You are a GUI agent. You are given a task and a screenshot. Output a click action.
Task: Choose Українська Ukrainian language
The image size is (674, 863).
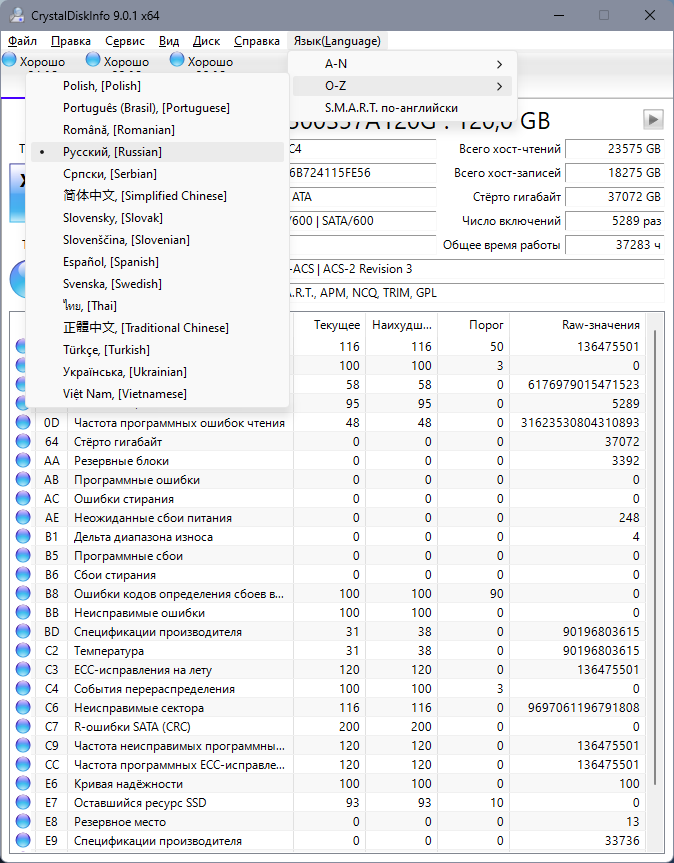coord(157,372)
